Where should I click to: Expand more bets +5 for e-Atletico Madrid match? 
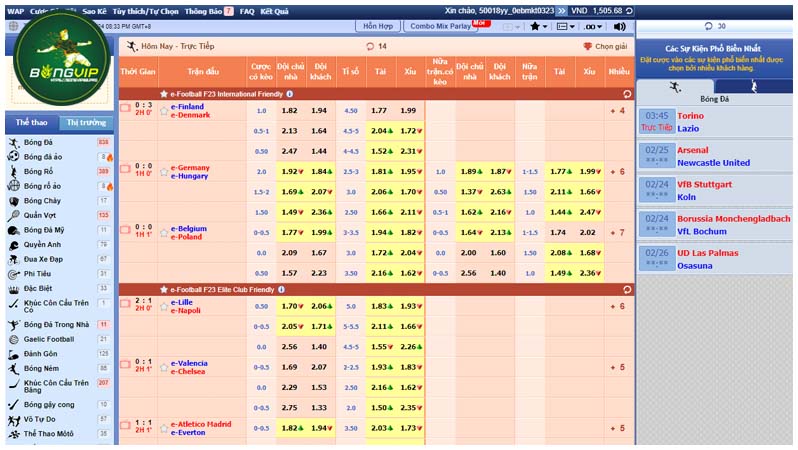[x=617, y=428]
